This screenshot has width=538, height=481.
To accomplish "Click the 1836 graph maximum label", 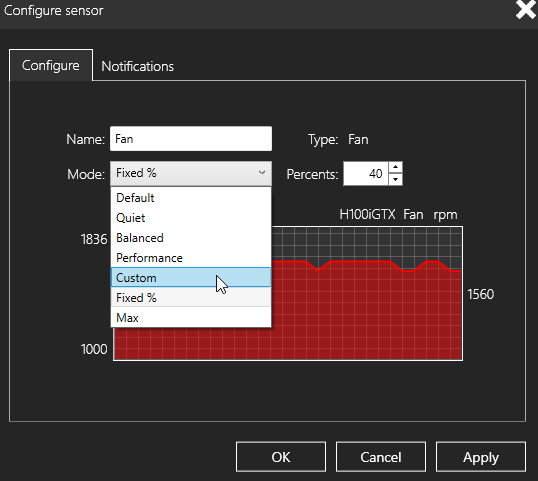I will (x=94, y=239).
